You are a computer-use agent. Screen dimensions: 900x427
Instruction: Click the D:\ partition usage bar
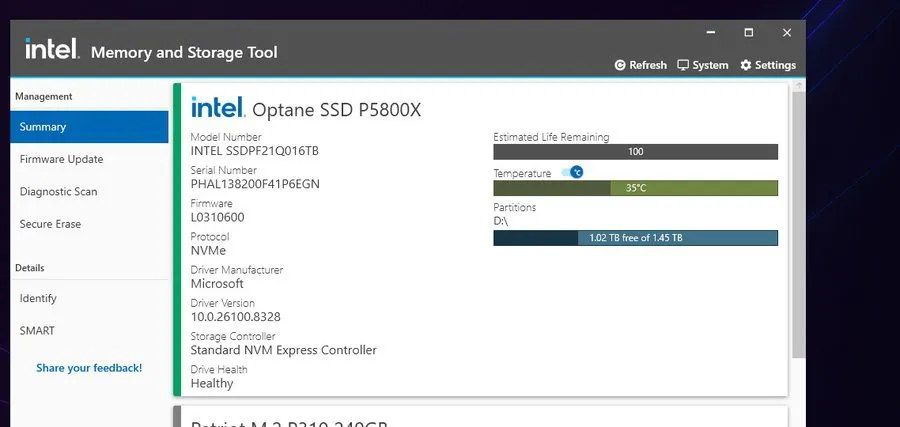(635, 238)
